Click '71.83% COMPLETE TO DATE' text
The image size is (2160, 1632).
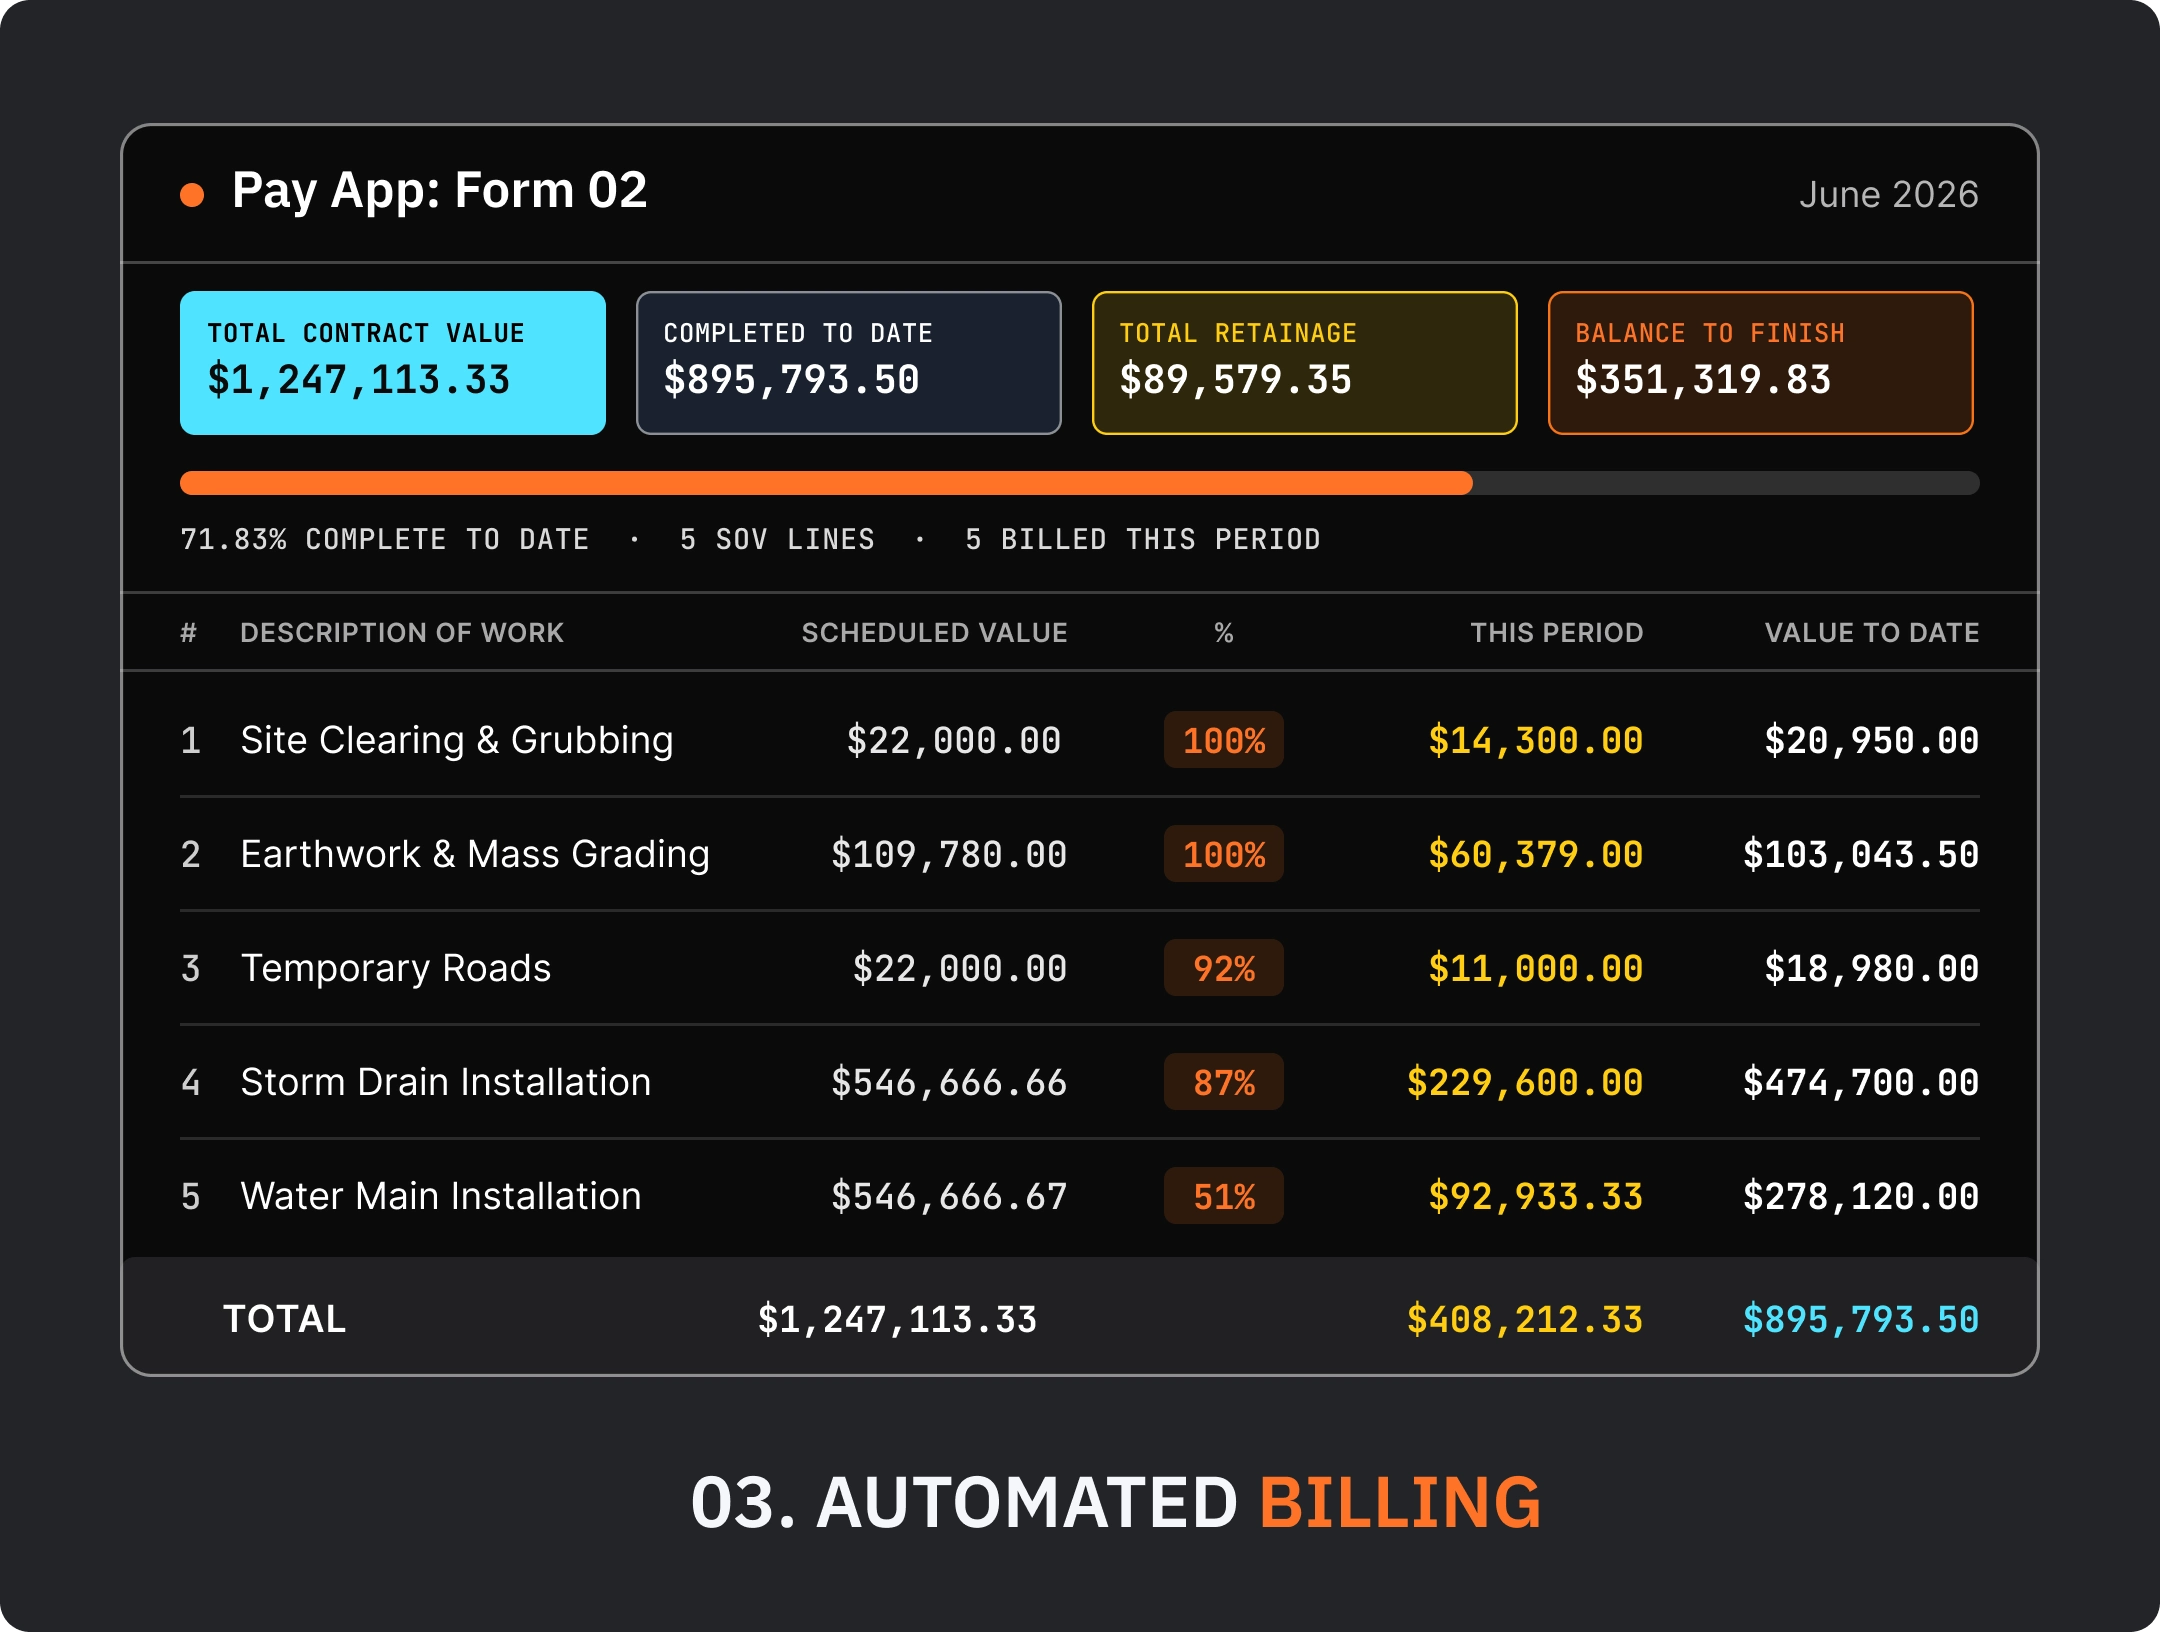[x=384, y=540]
